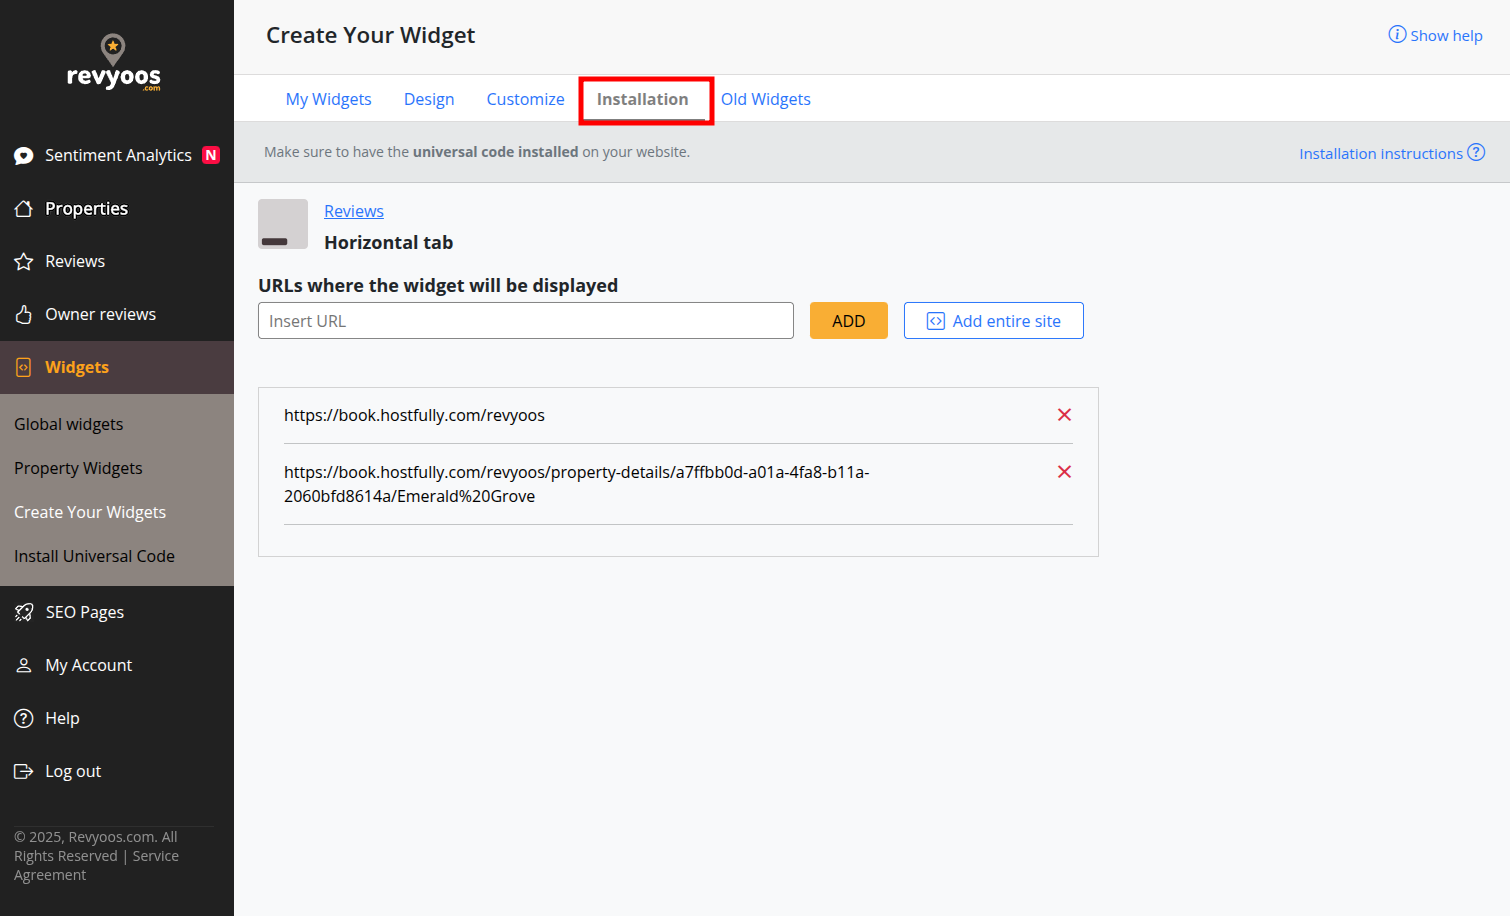Viewport: 1510px width, 916px height.
Task: Click the Sentiment Analytics chat bubble icon
Action: coord(24,156)
